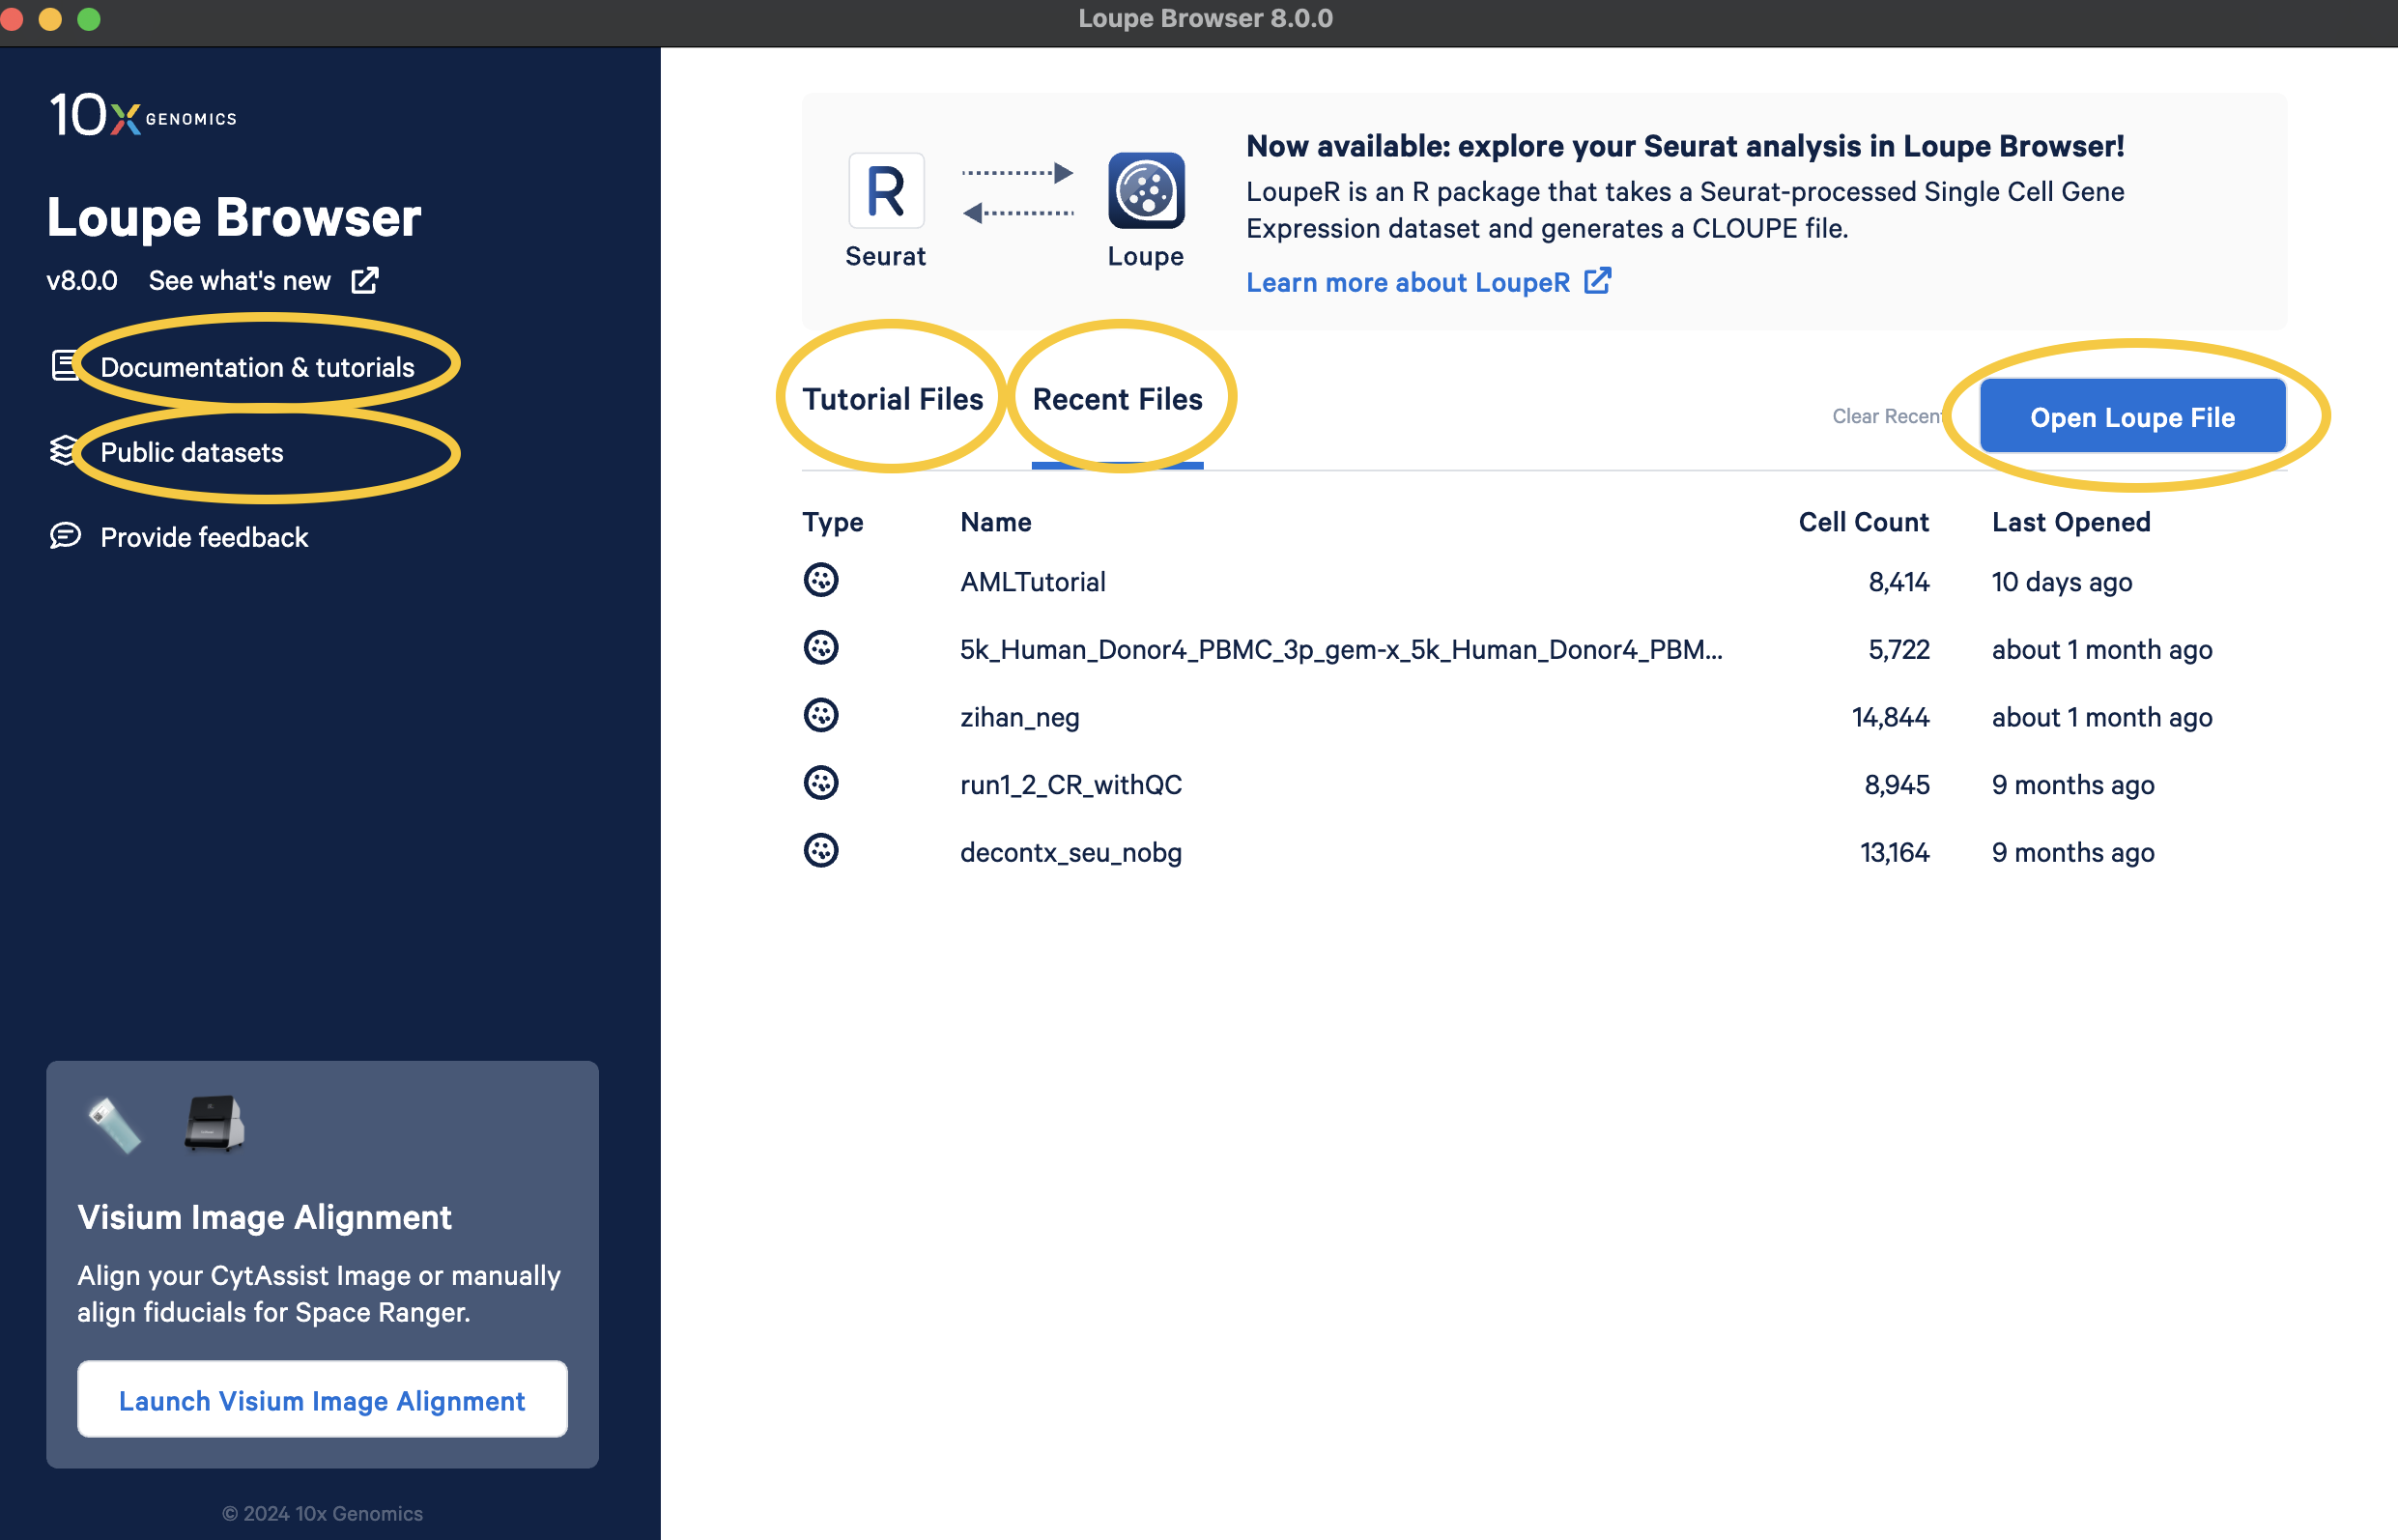Click the Visium slide icon
The image size is (2398, 1540).
point(115,1125)
